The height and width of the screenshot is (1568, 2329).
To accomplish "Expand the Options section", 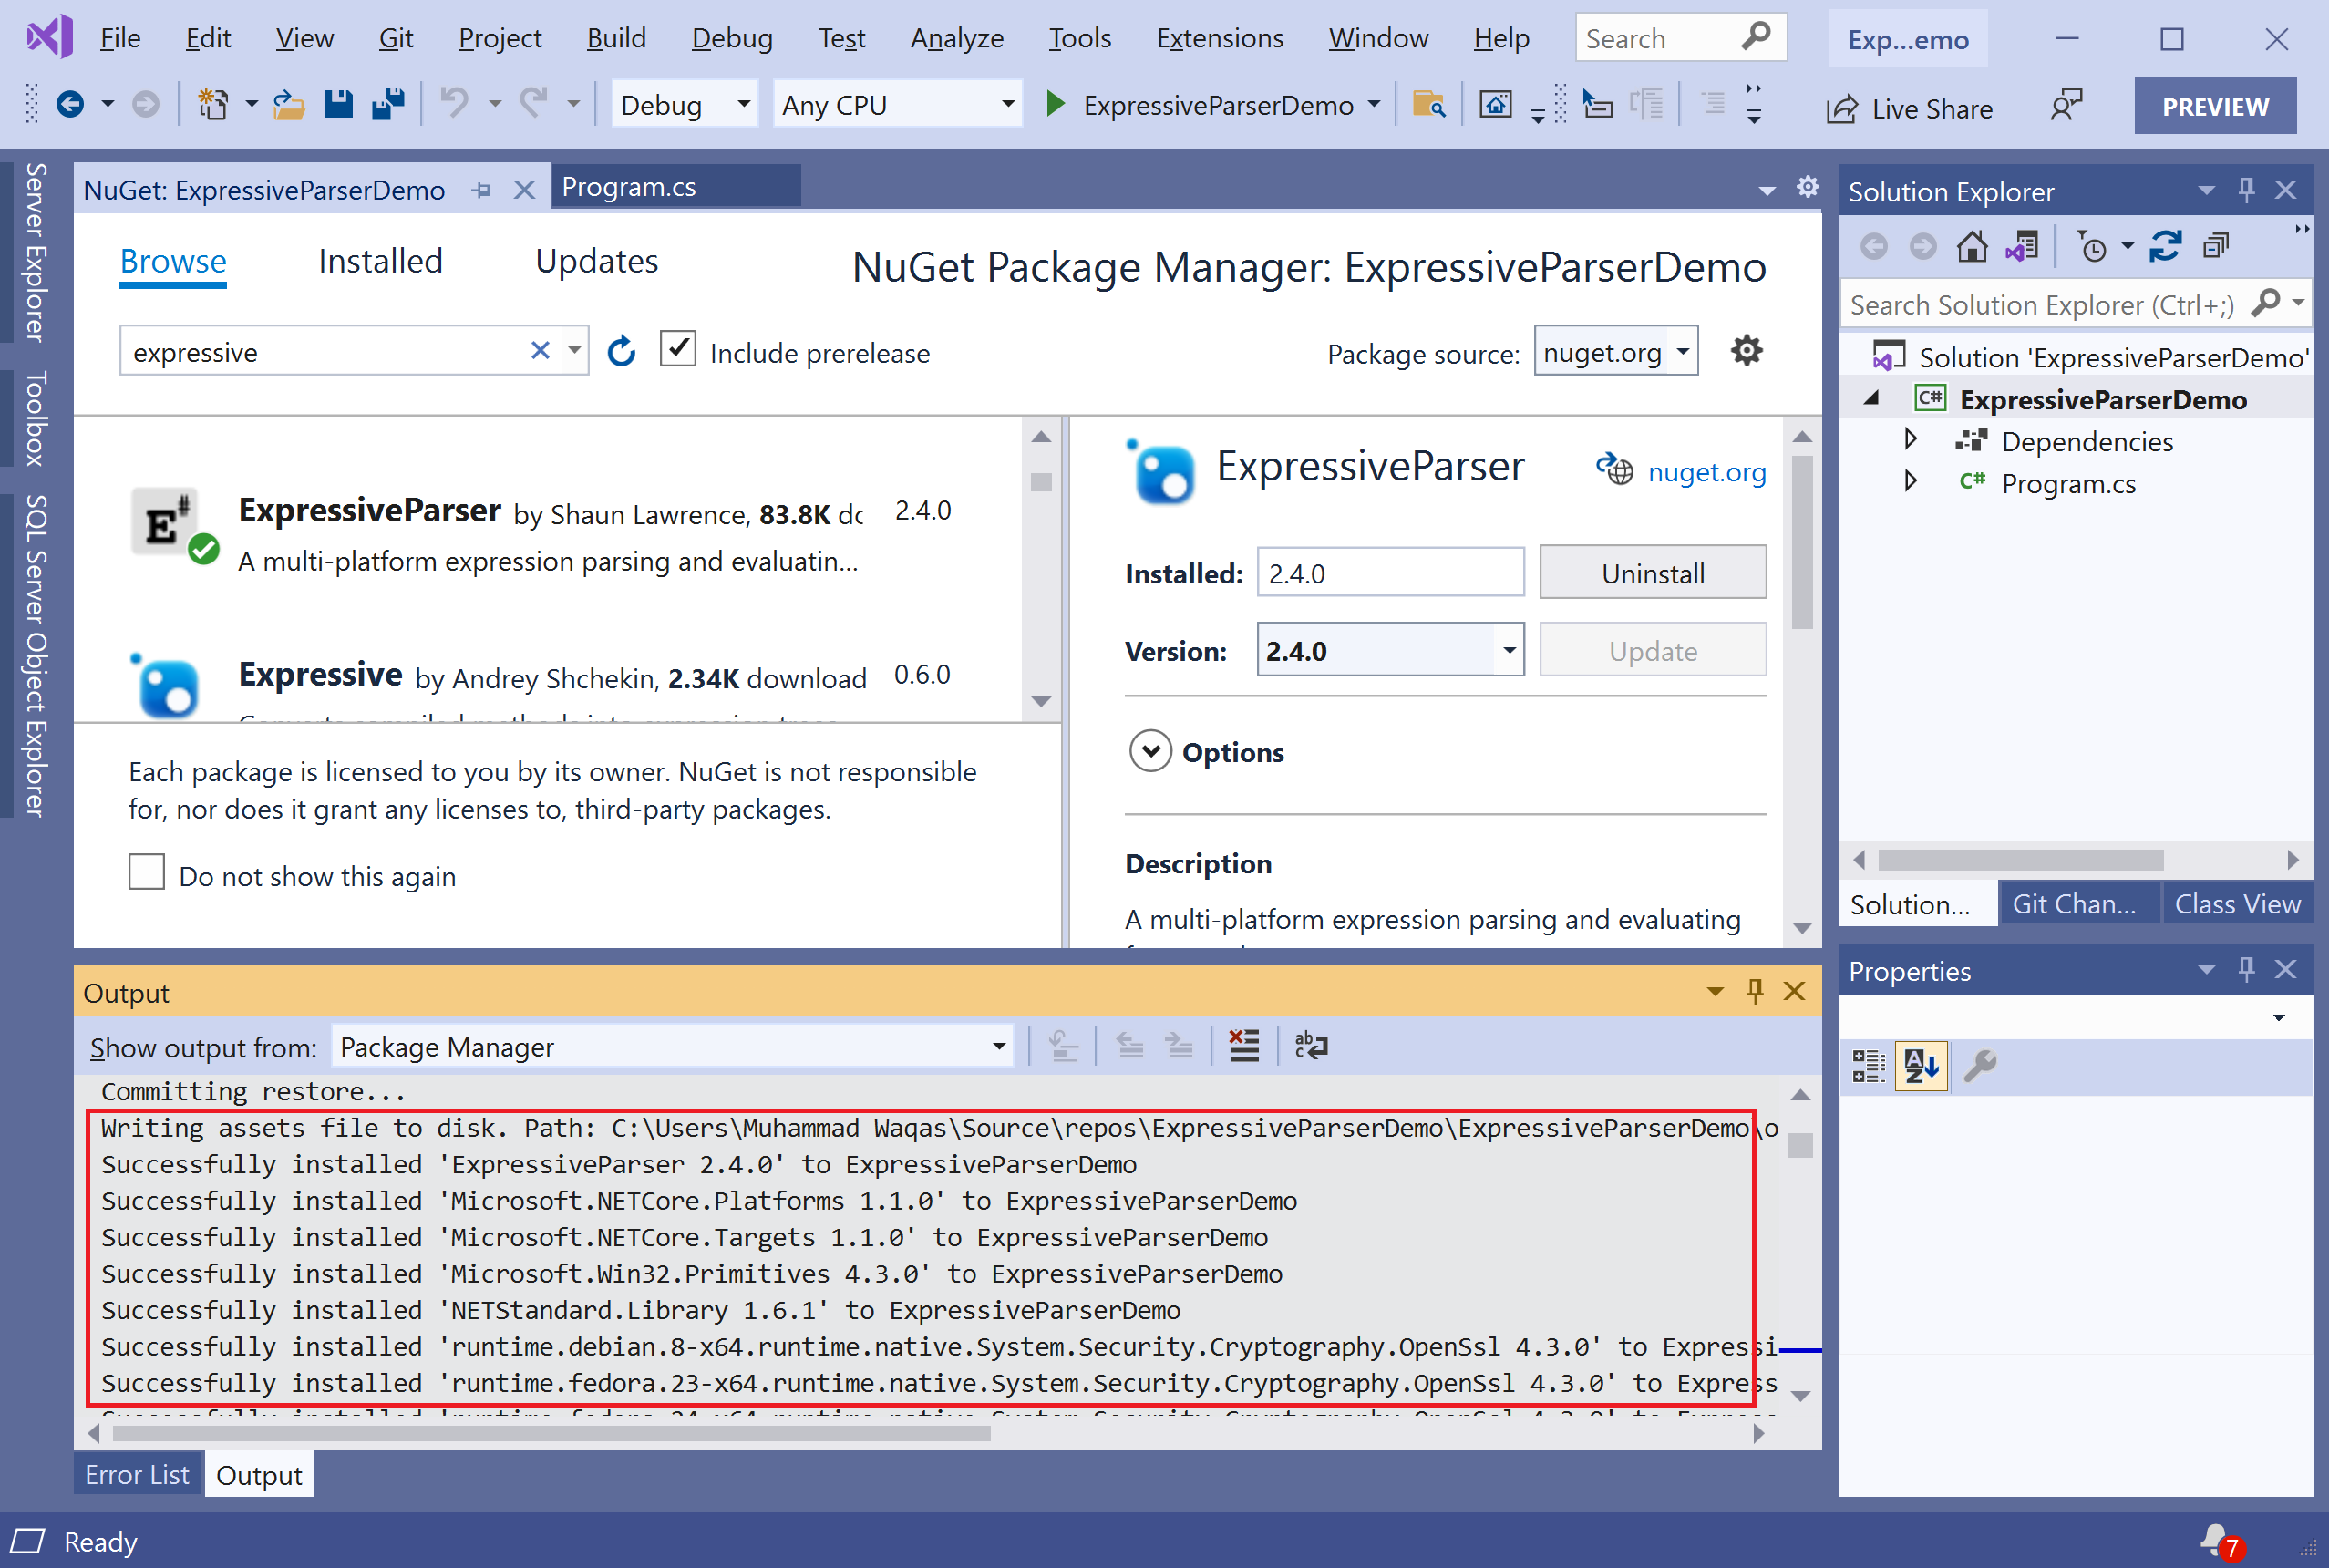I will pyautogui.click(x=1151, y=751).
